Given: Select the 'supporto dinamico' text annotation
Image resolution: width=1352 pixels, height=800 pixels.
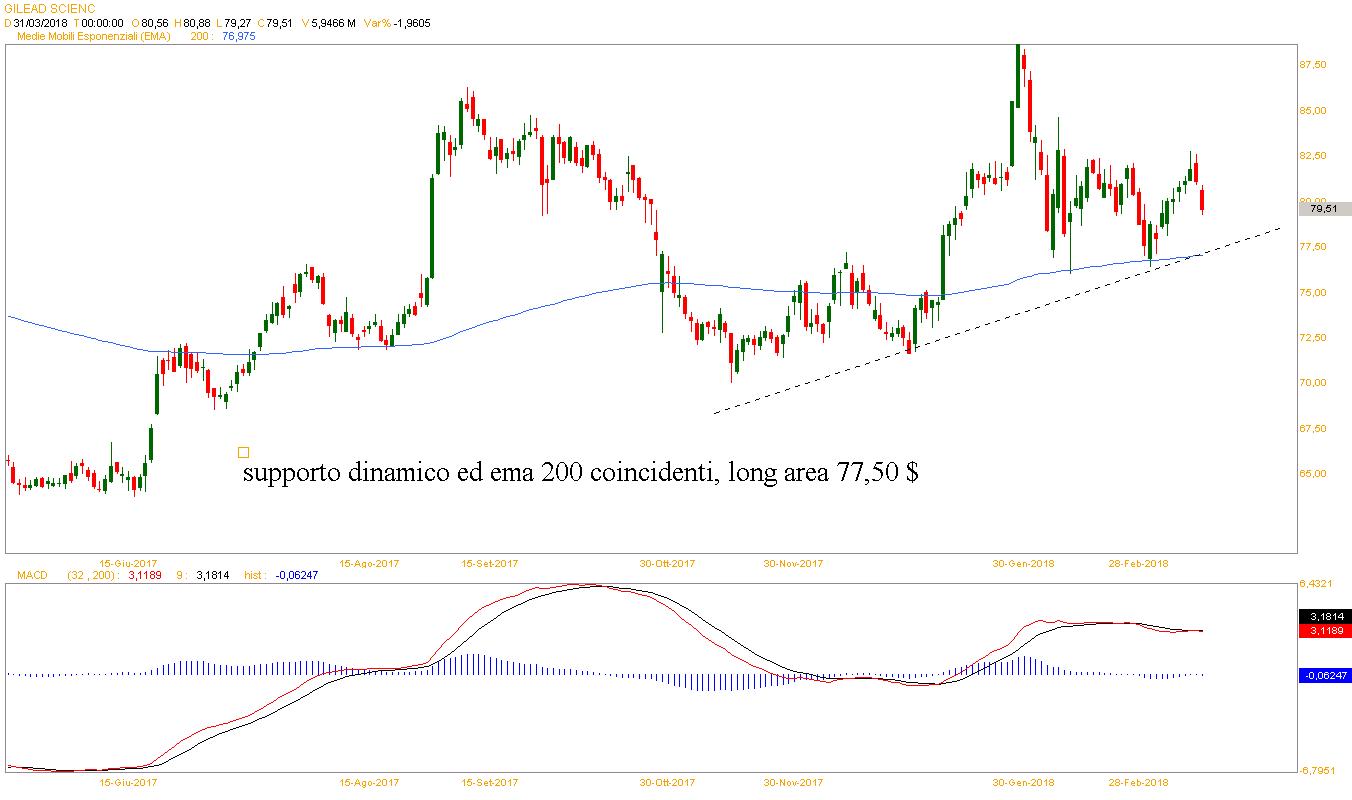Looking at the screenshot, I should click(580, 472).
